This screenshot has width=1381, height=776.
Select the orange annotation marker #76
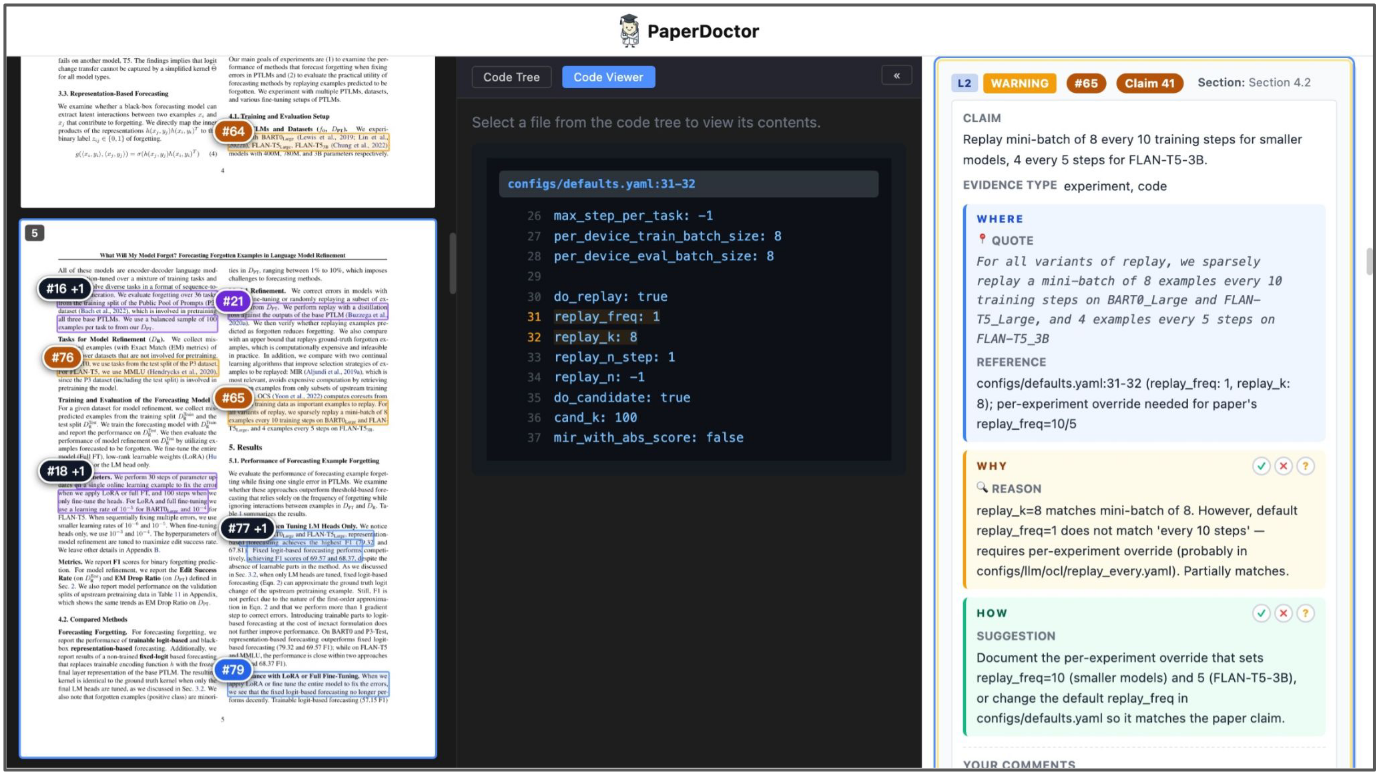point(61,358)
